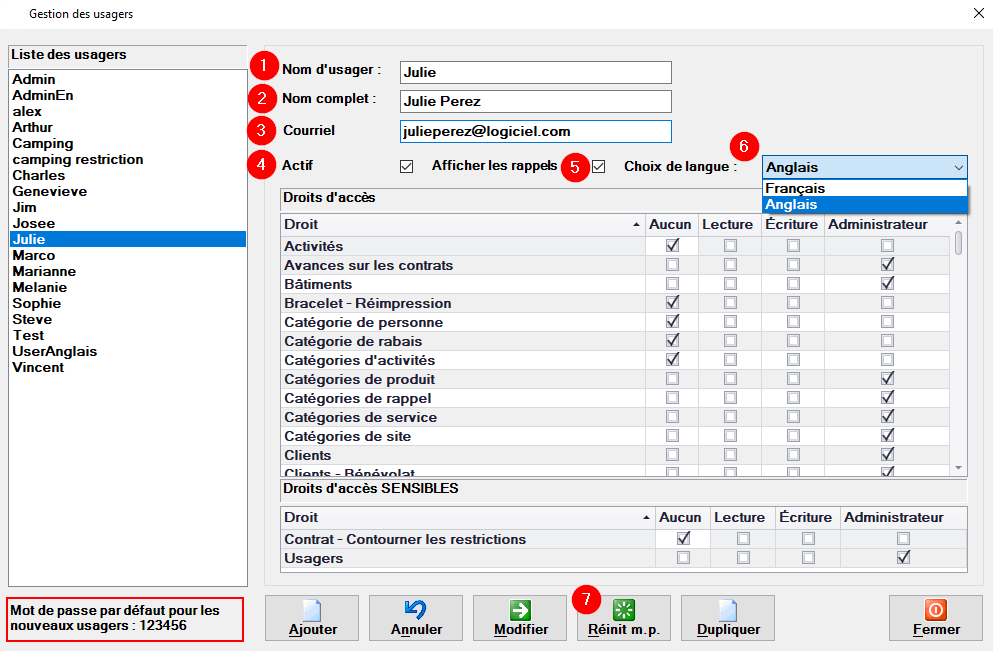The height and width of the screenshot is (651, 993).
Task: Check Lecture for the Activités row
Action: [730, 246]
